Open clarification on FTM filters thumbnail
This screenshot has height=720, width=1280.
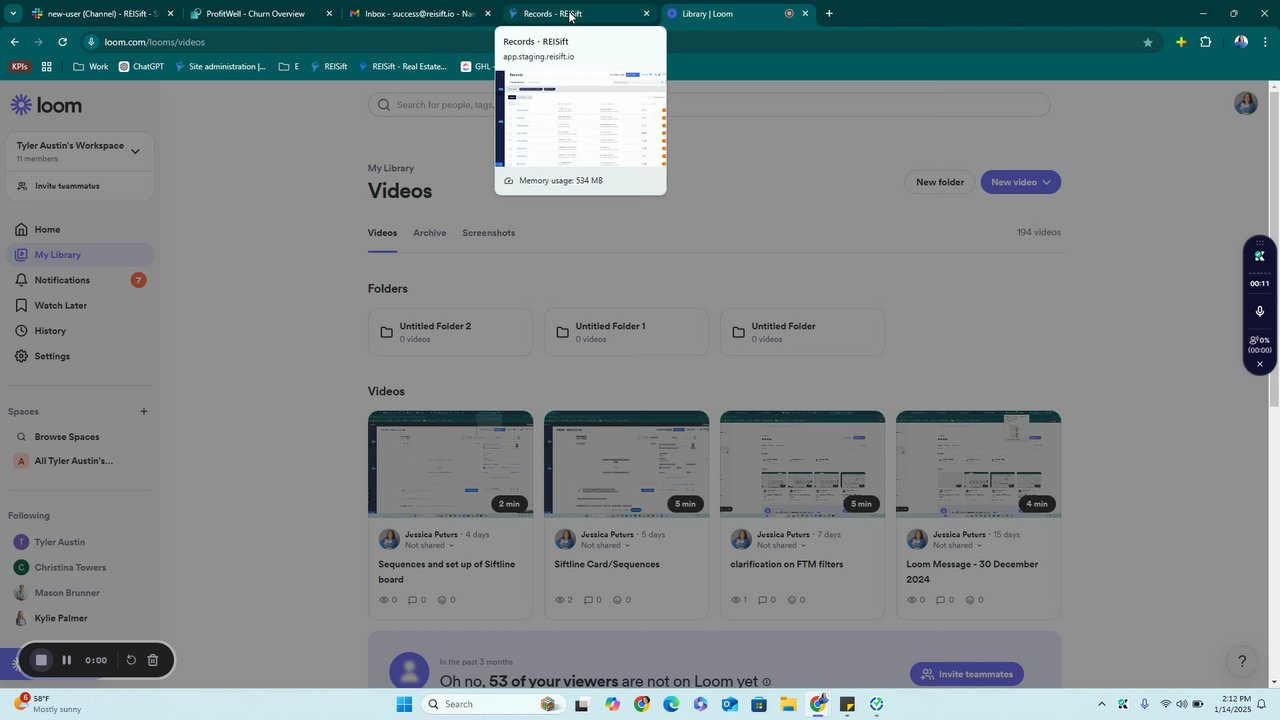[802, 464]
